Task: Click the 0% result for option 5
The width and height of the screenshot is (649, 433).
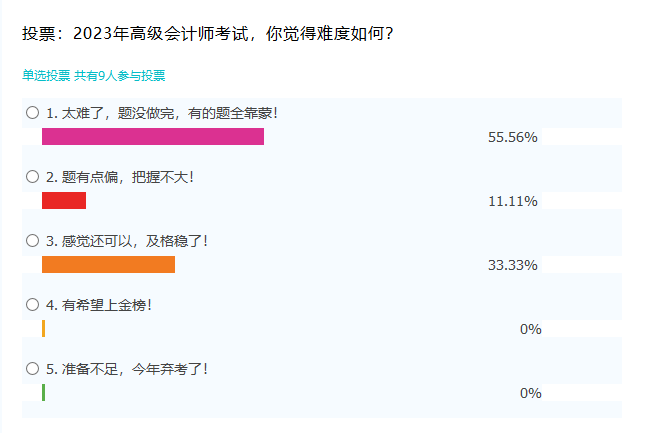Action: (530, 393)
